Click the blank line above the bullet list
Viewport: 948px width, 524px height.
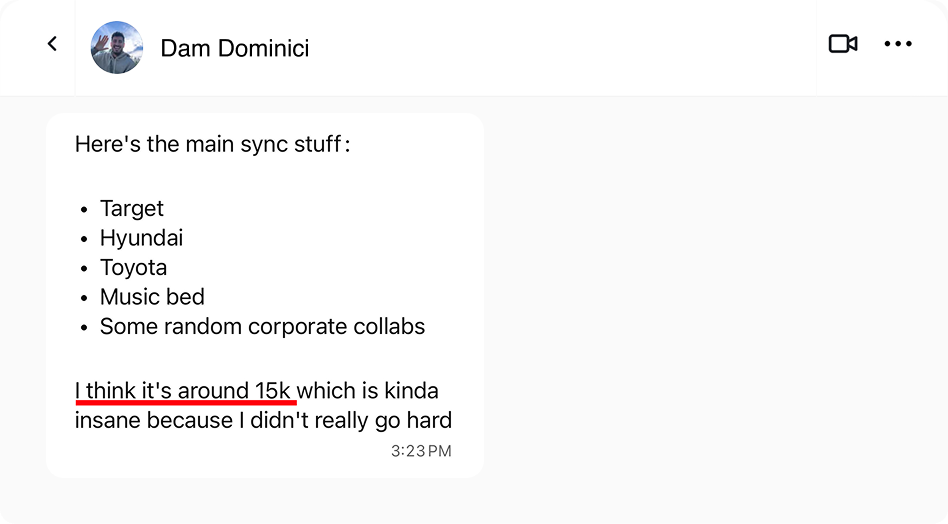pos(260,176)
